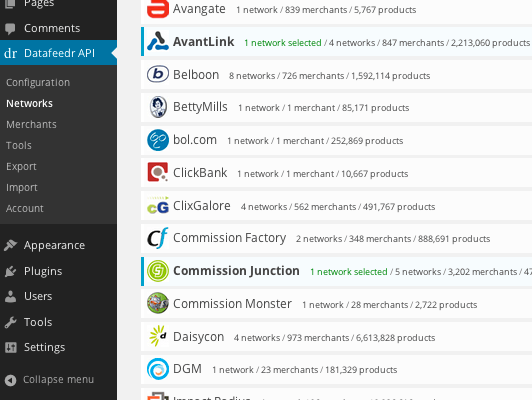Click '10,667 products' ClickBank stats
The width and height of the screenshot is (532, 400).
pos(375,174)
